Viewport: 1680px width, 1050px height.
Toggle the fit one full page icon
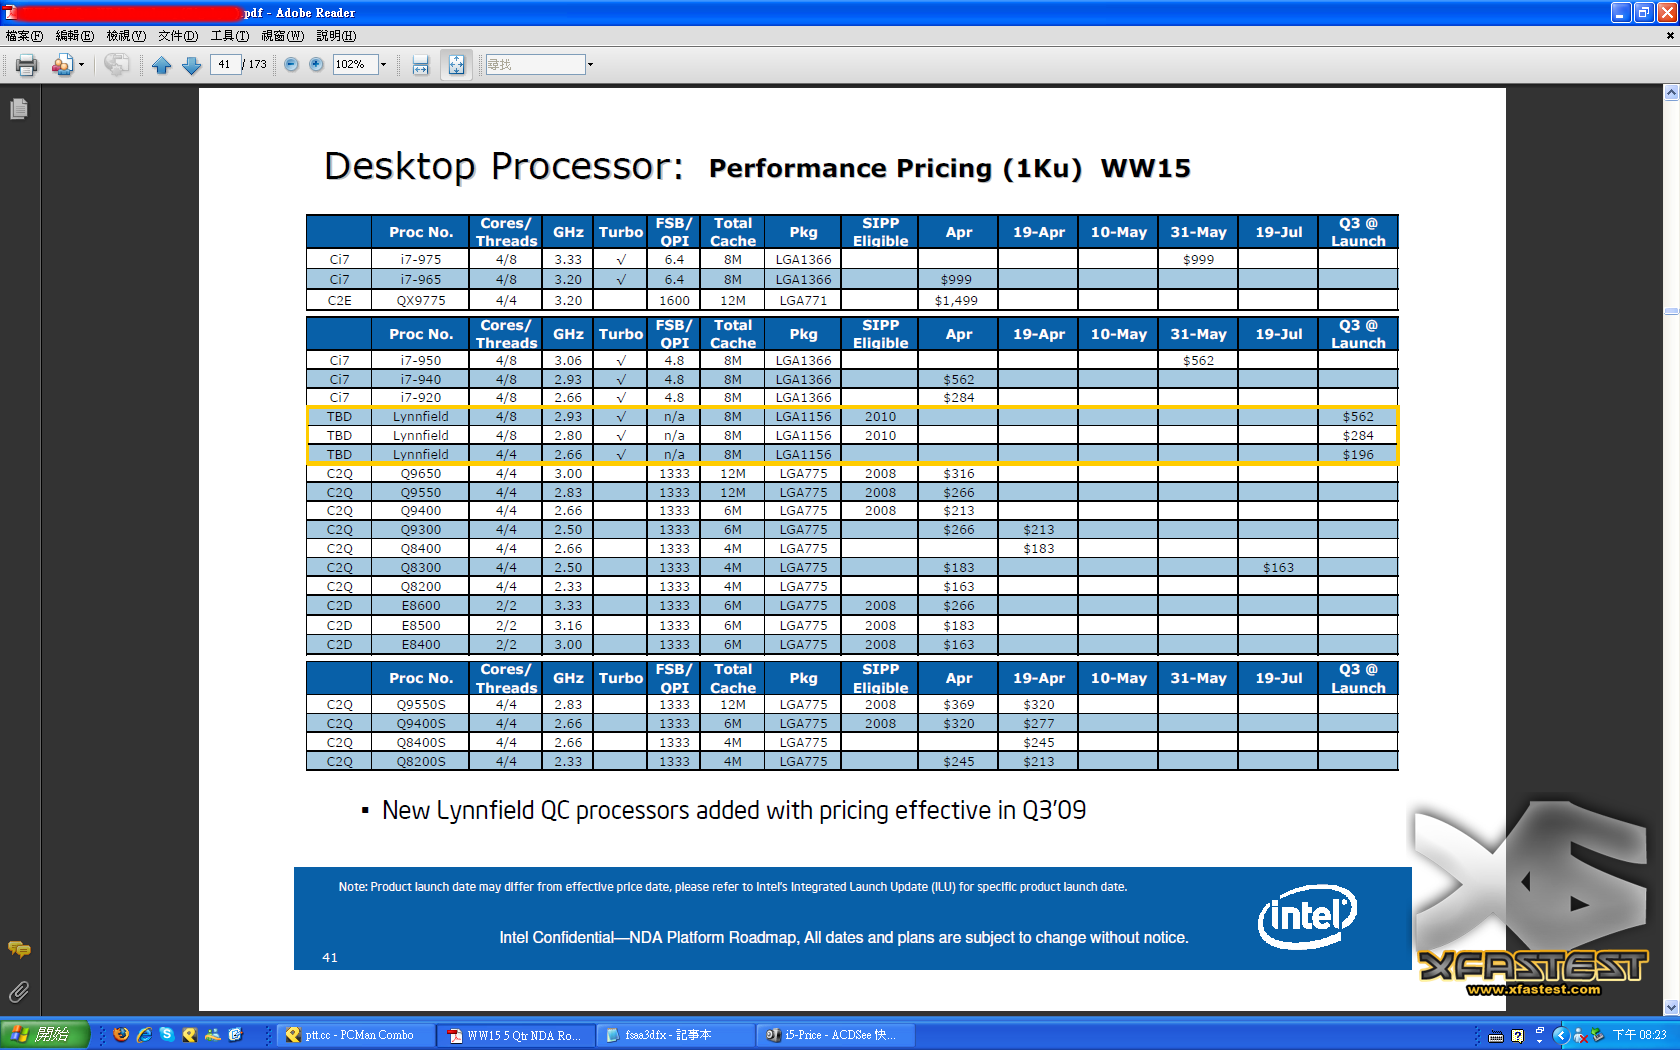point(456,65)
